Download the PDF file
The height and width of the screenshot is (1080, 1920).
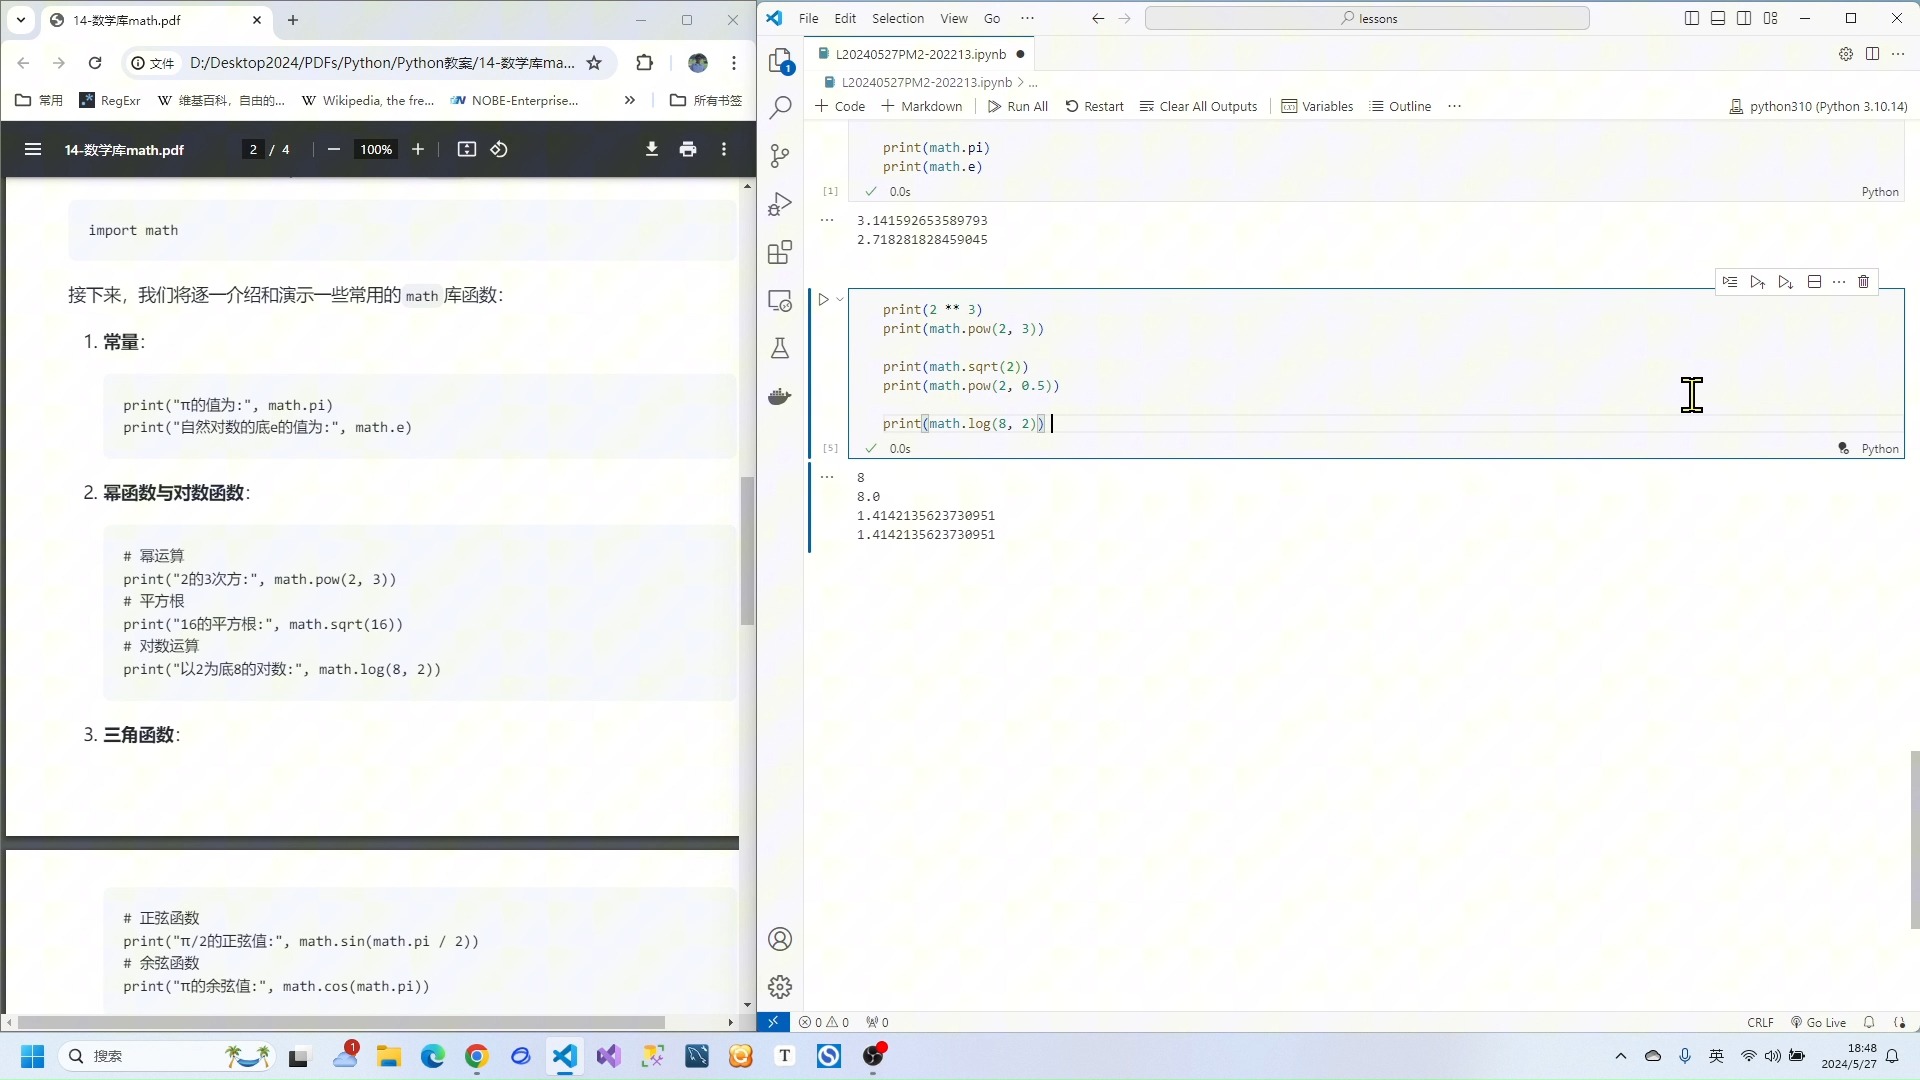pyautogui.click(x=651, y=149)
